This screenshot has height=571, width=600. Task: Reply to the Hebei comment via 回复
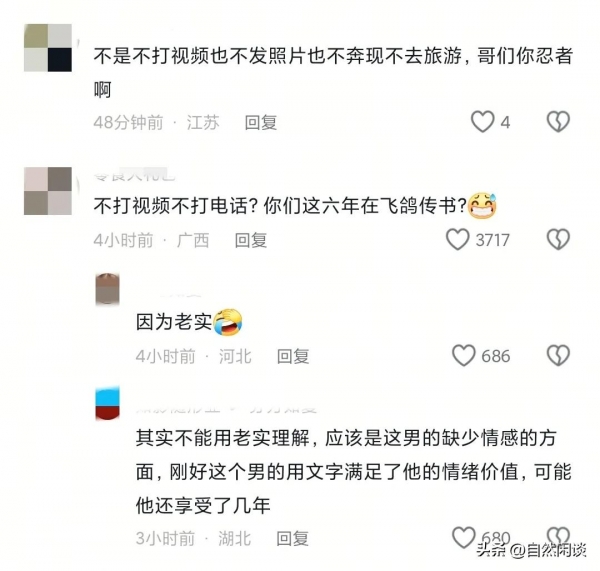pyautogui.click(x=293, y=356)
